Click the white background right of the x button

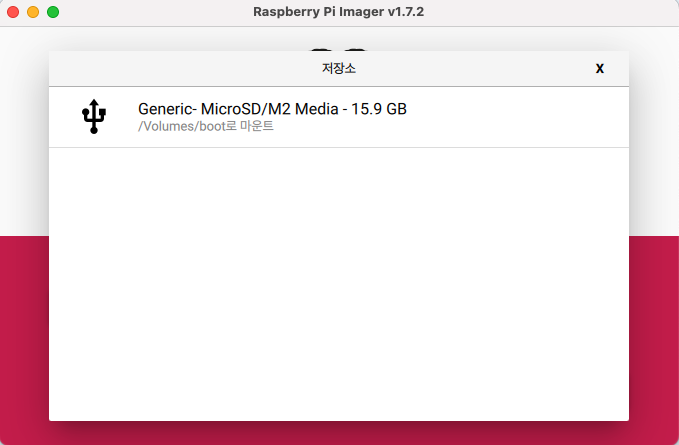click(654, 132)
